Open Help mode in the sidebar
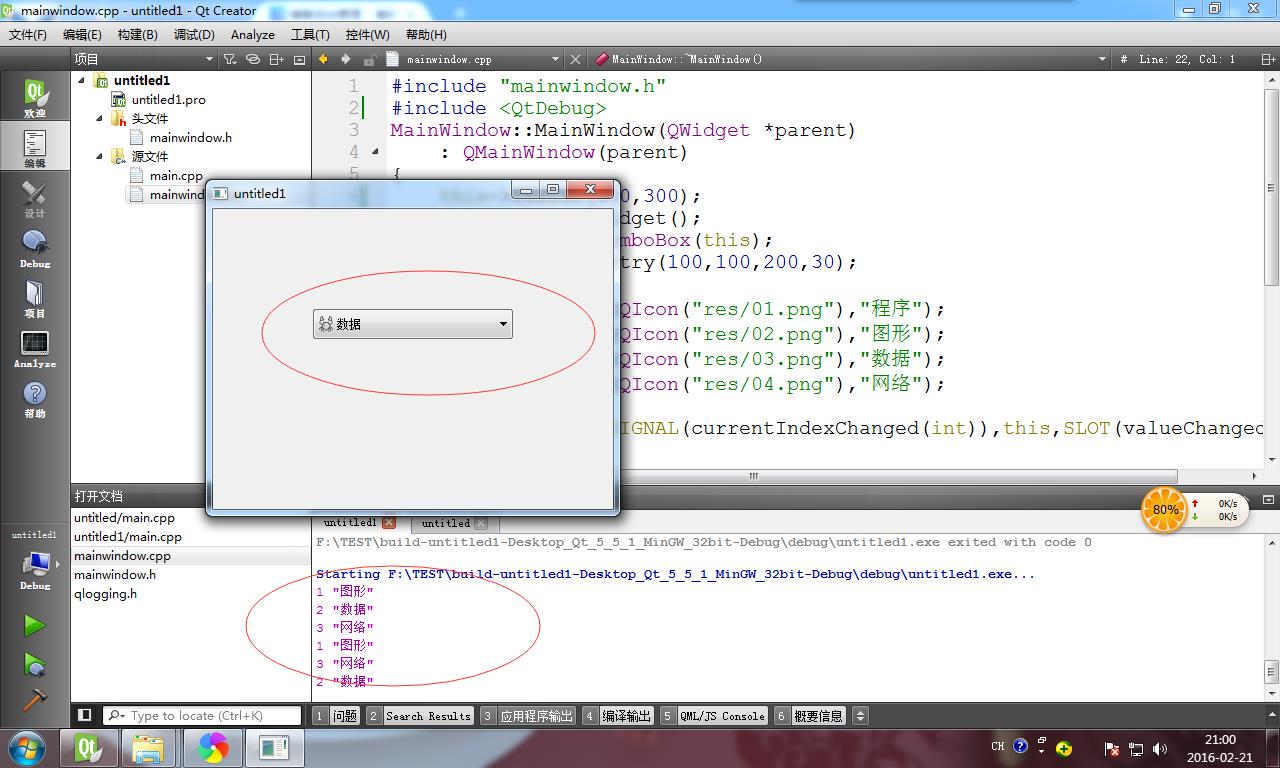 (35, 398)
